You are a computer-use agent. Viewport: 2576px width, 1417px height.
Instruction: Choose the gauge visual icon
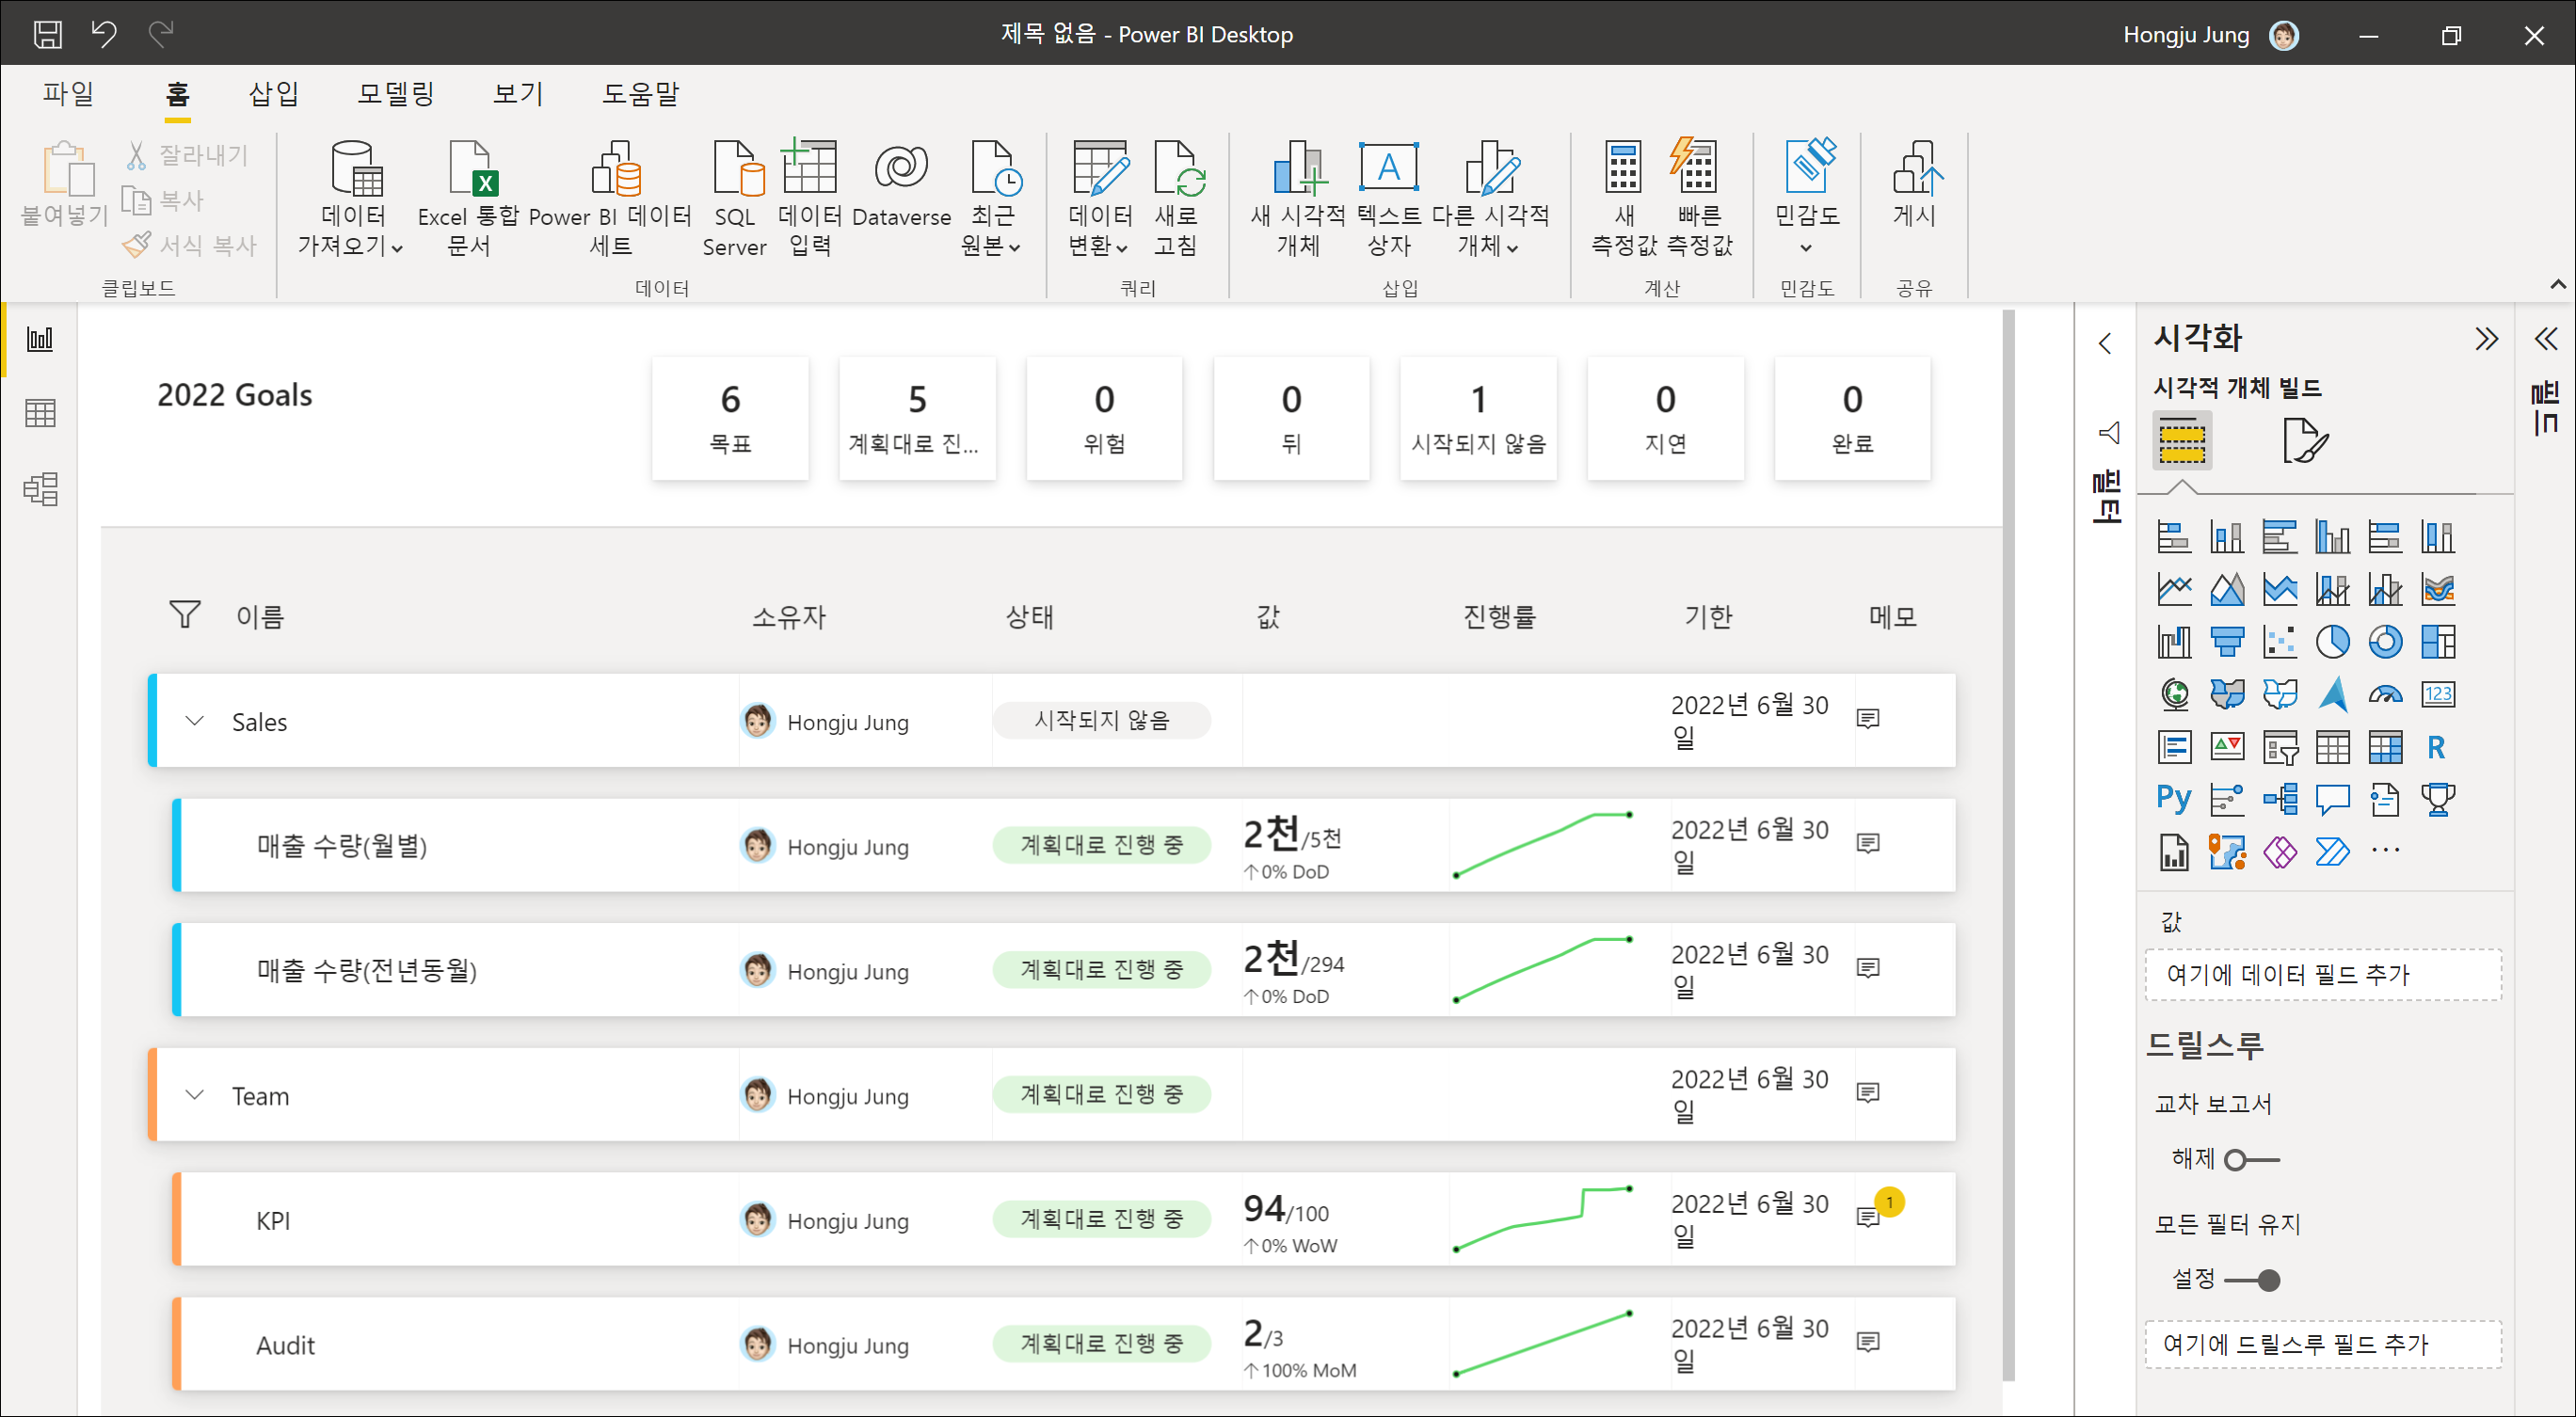point(2384,694)
